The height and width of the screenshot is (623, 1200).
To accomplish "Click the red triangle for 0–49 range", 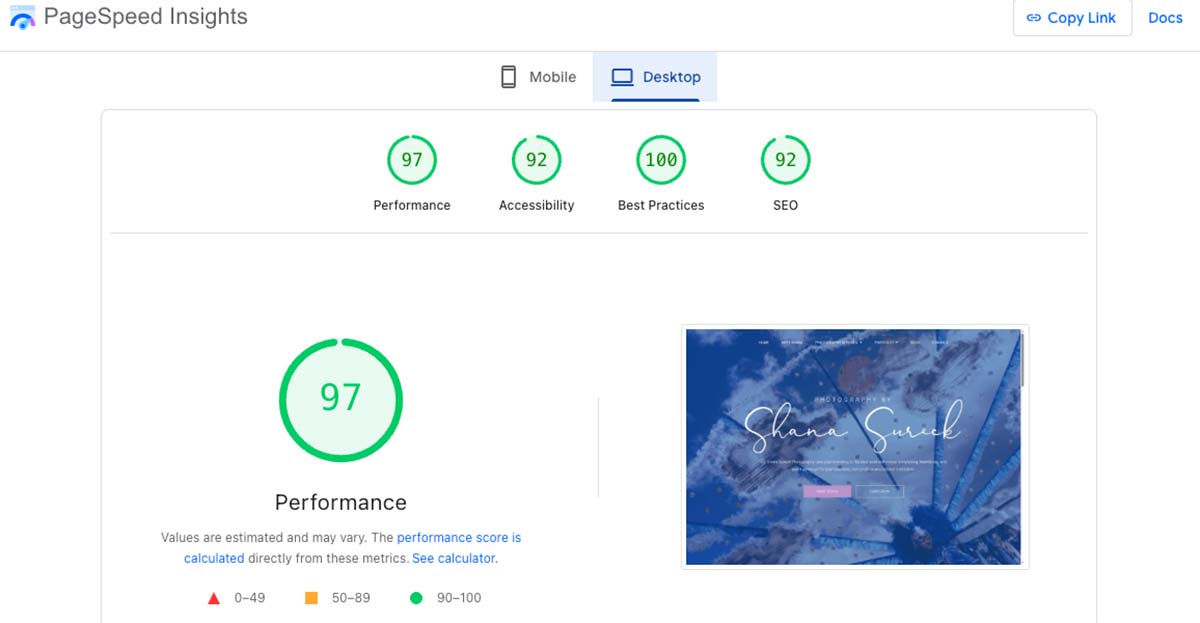I will pyautogui.click(x=213, y=597).
